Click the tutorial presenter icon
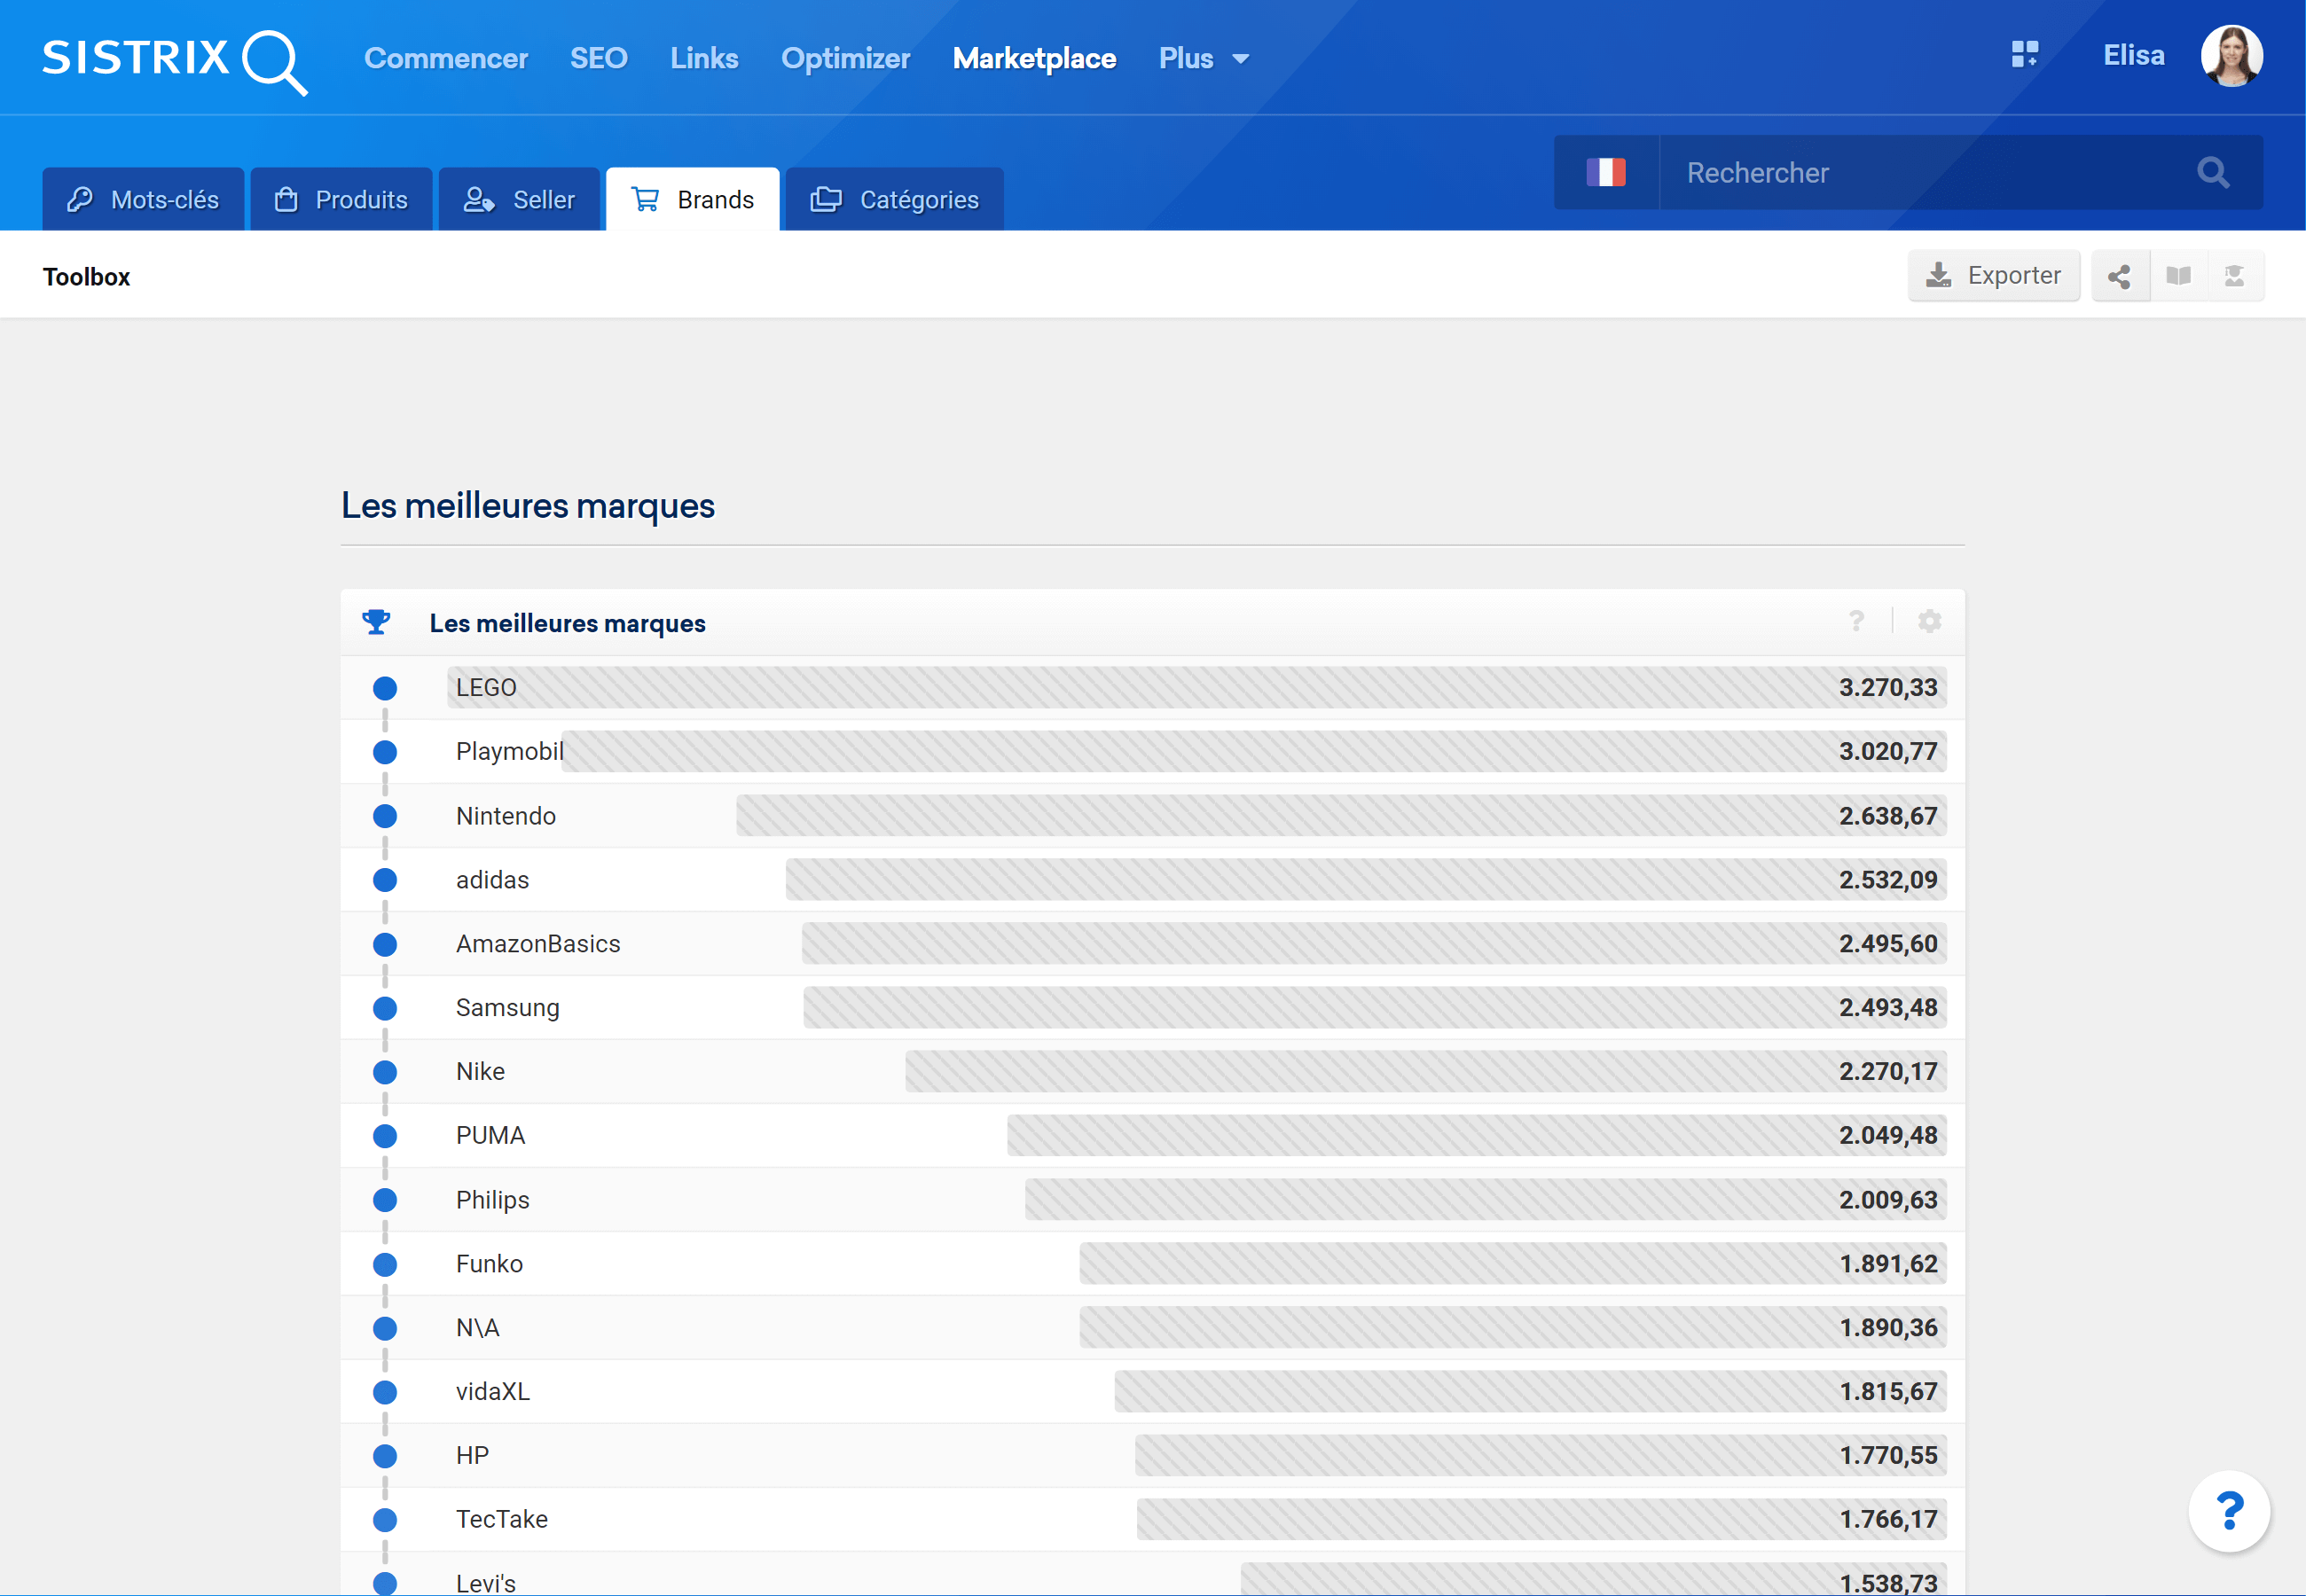 pos(2234,275)
